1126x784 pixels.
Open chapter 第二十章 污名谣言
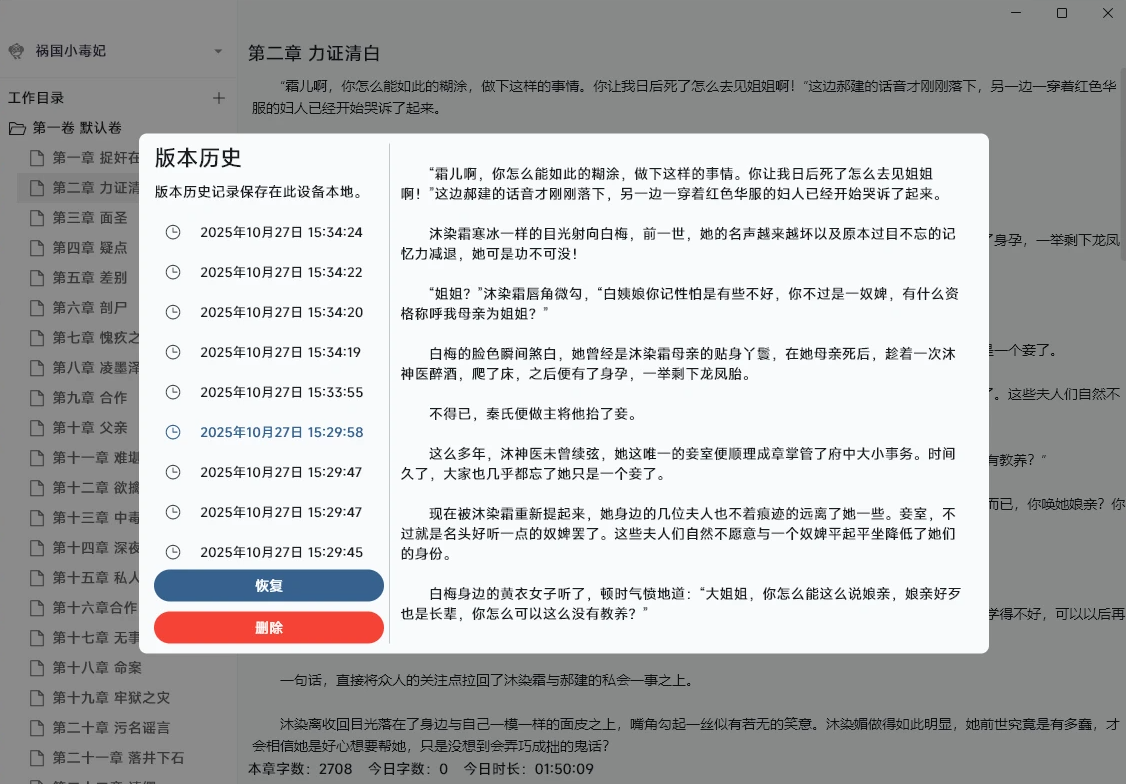(111, 728)
